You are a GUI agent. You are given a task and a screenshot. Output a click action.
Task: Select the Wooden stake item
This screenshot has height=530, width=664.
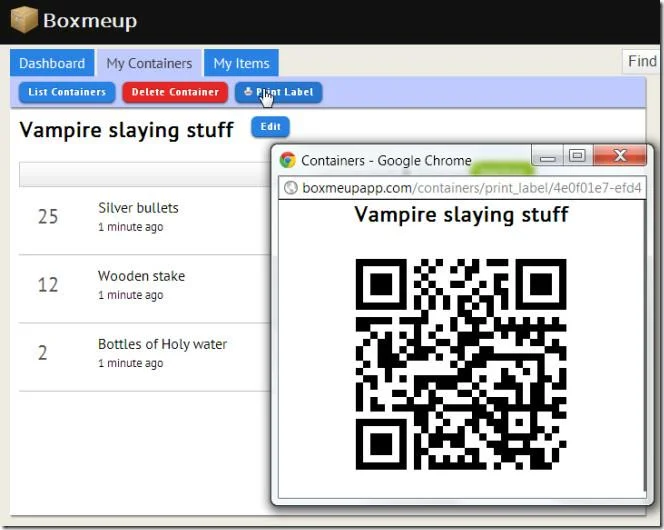141,276
